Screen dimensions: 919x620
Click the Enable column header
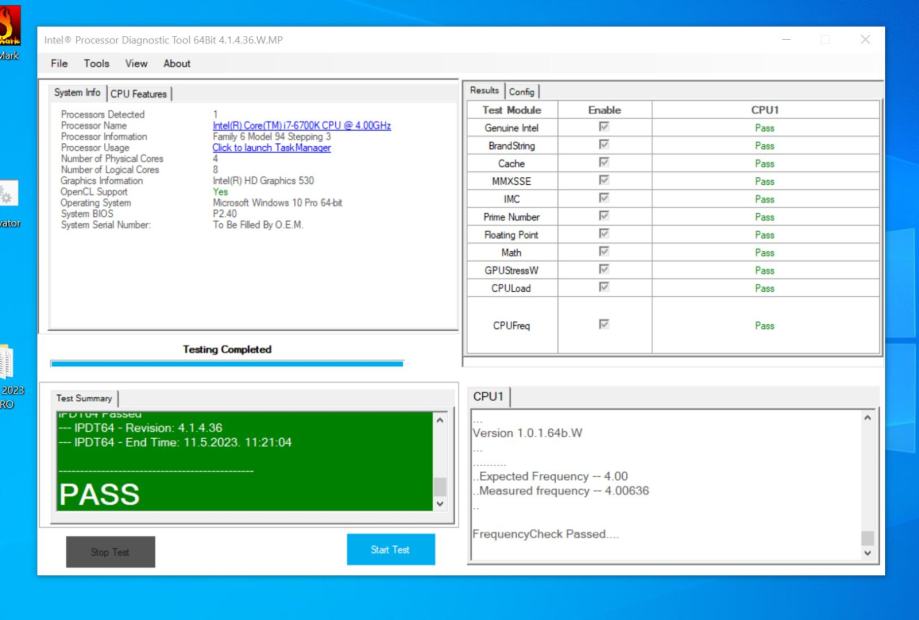tap(604, 110)
